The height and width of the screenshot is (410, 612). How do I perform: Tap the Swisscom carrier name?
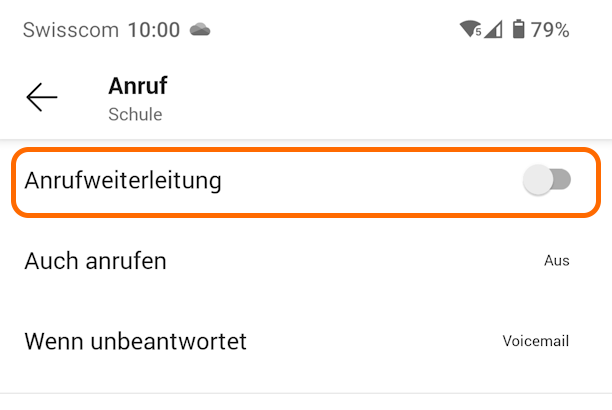pyautogui.click(x=70, y=30)
